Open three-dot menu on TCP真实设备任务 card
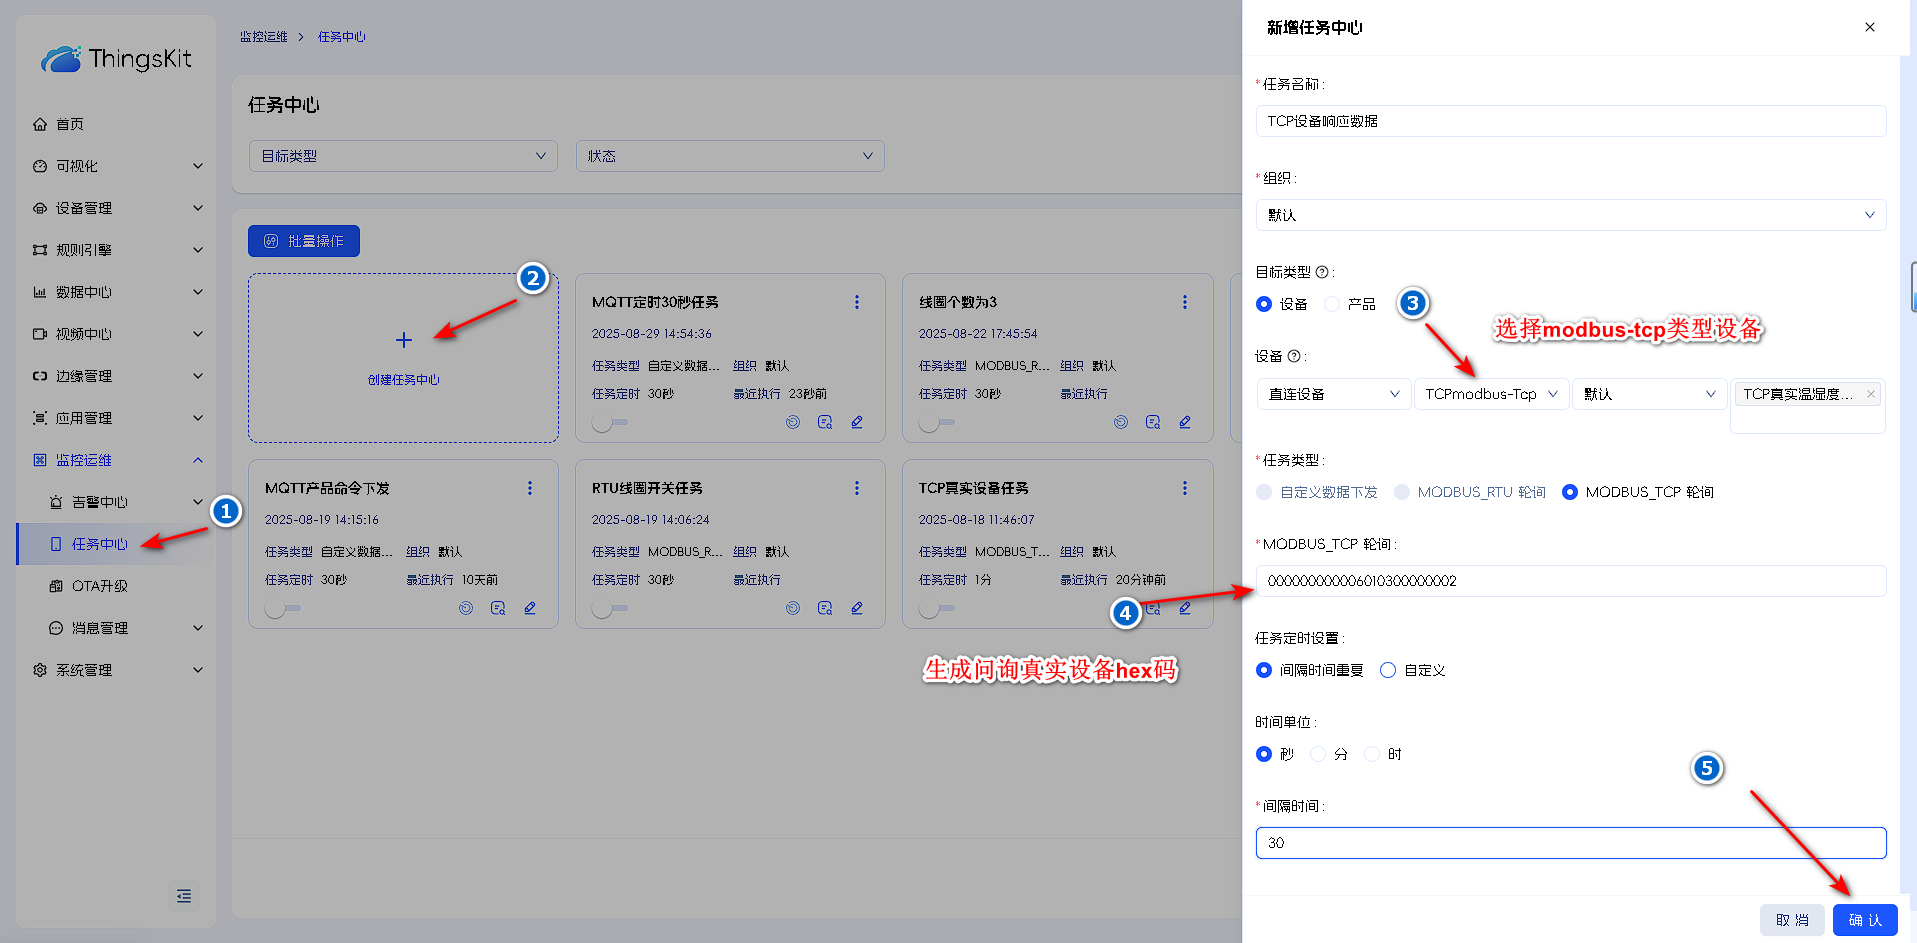This screenshot has height=943, width=1917. pyautogui.click(x=1185, y=488)
